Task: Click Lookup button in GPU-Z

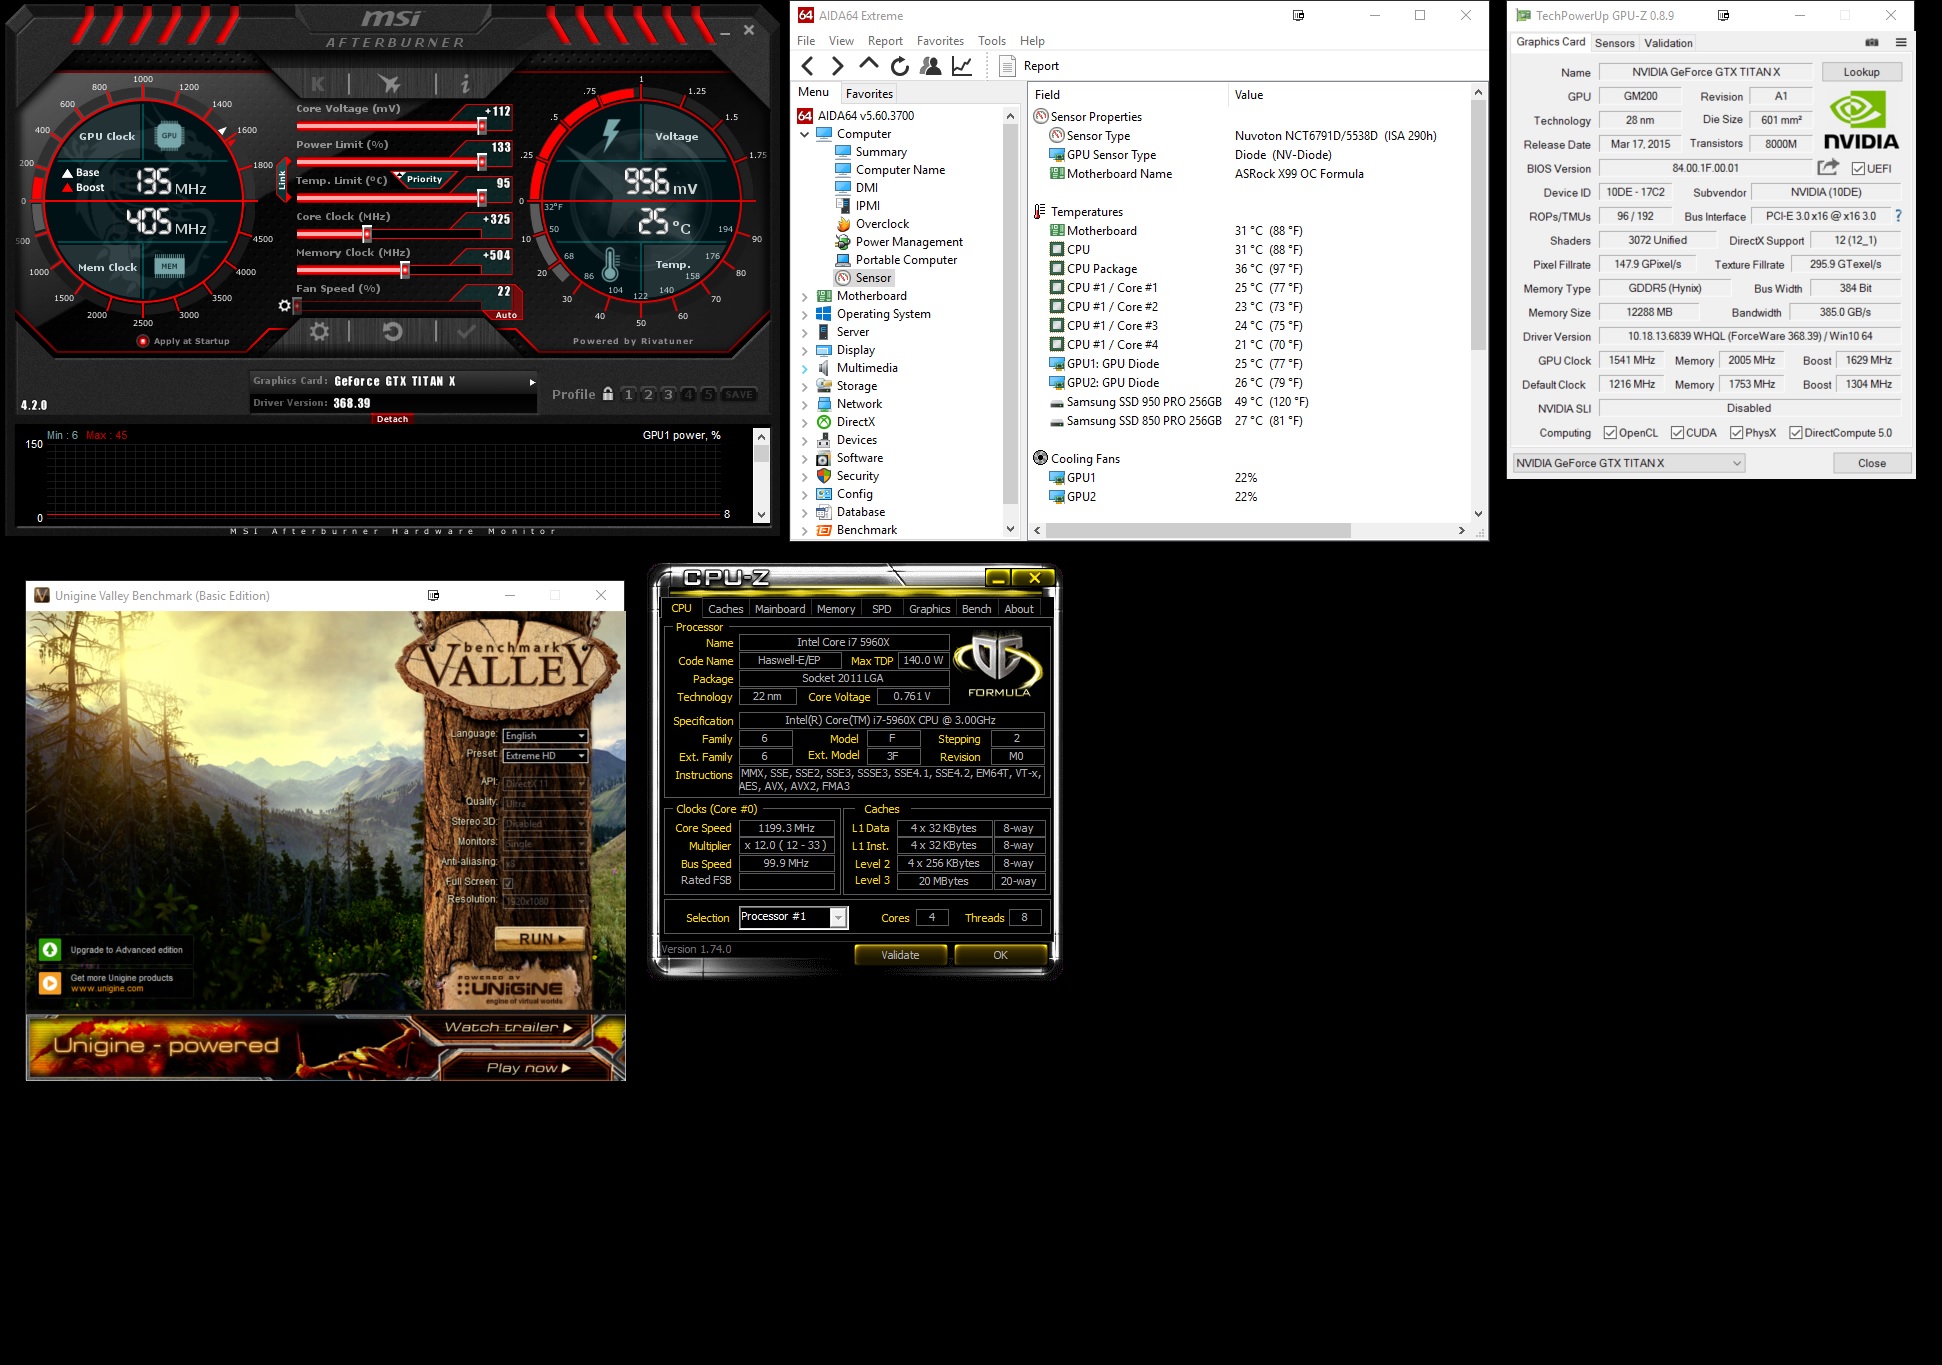Action: click(x=1861, y=72)
